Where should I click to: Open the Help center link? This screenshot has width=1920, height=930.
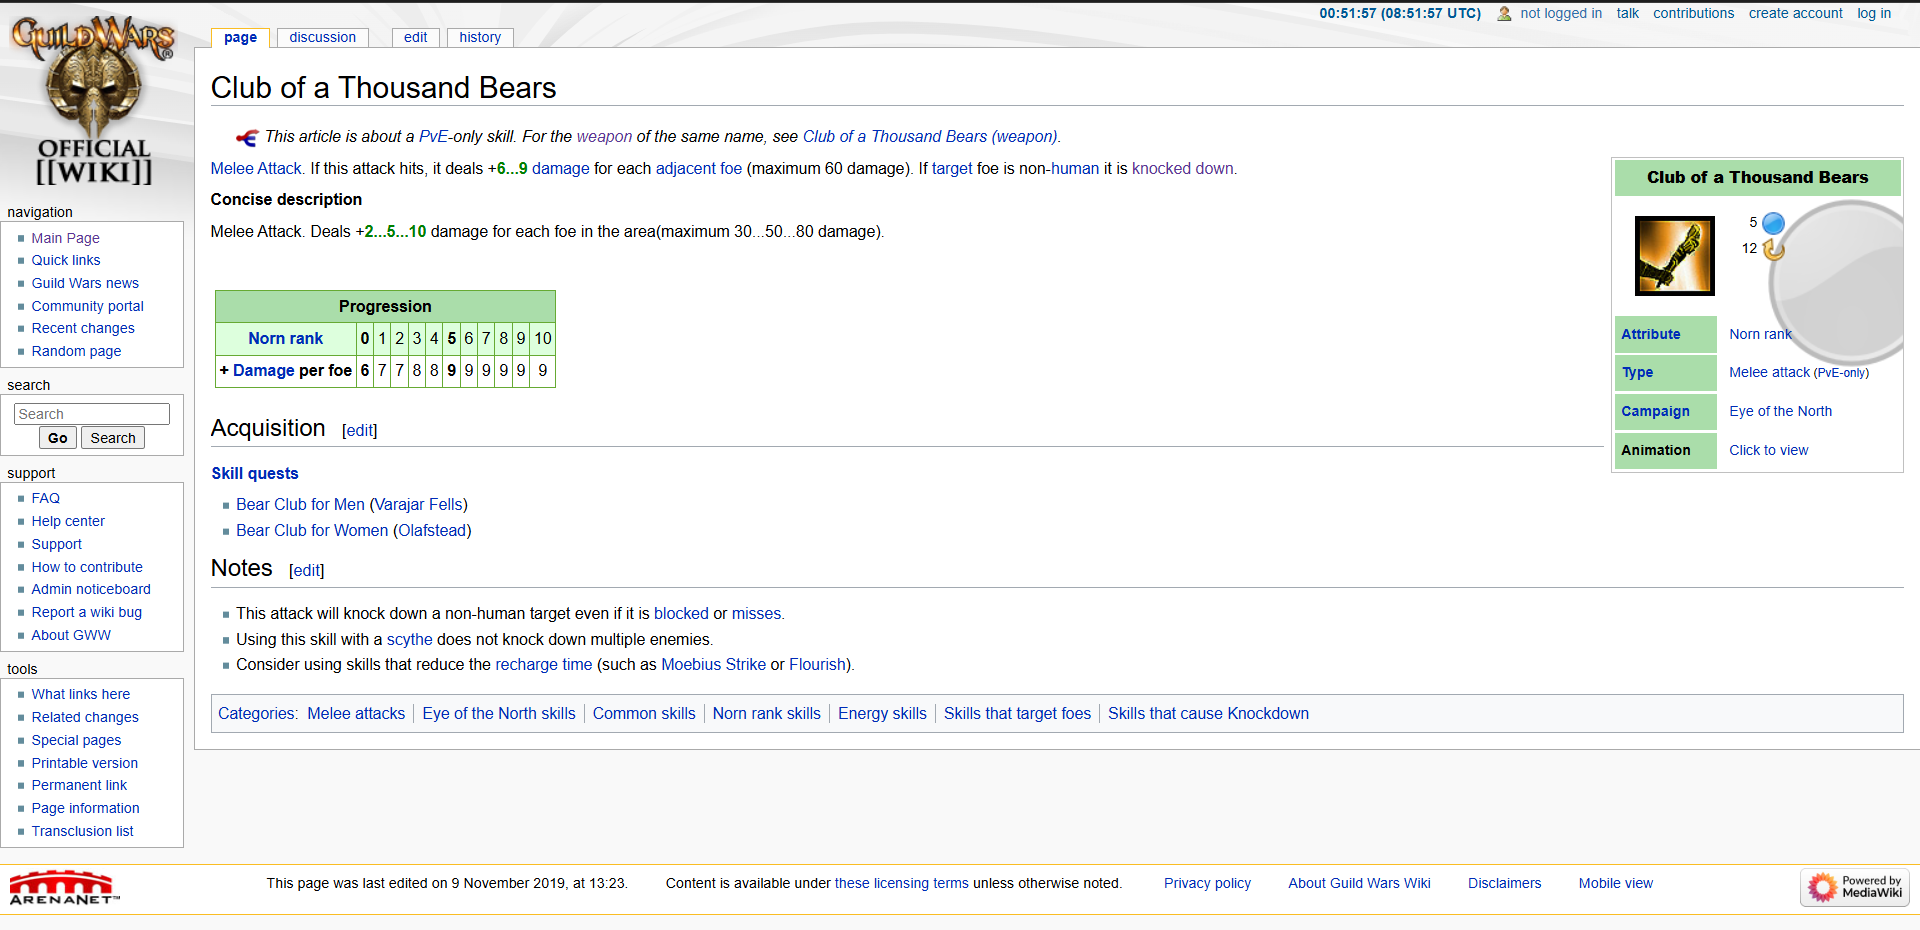(68, 521)
